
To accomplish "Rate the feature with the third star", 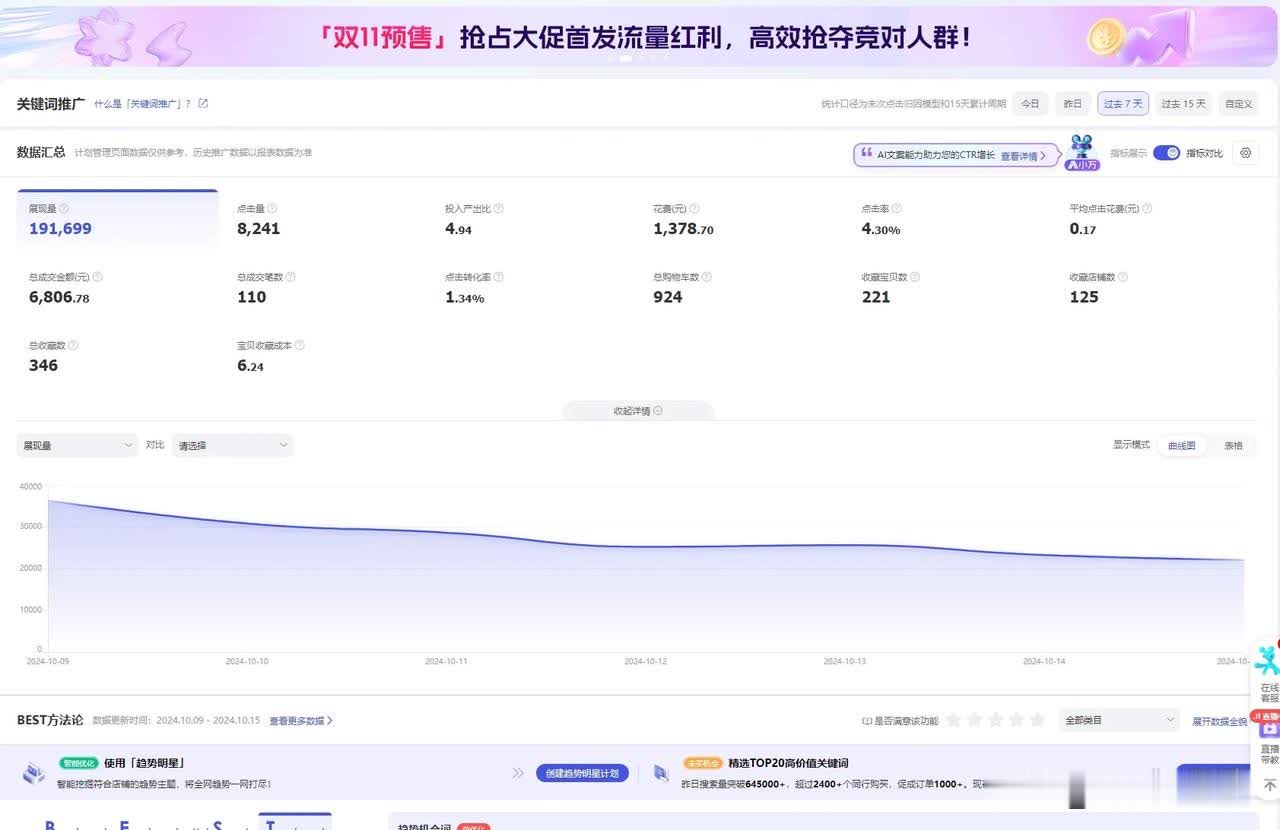I will [995, 720].
